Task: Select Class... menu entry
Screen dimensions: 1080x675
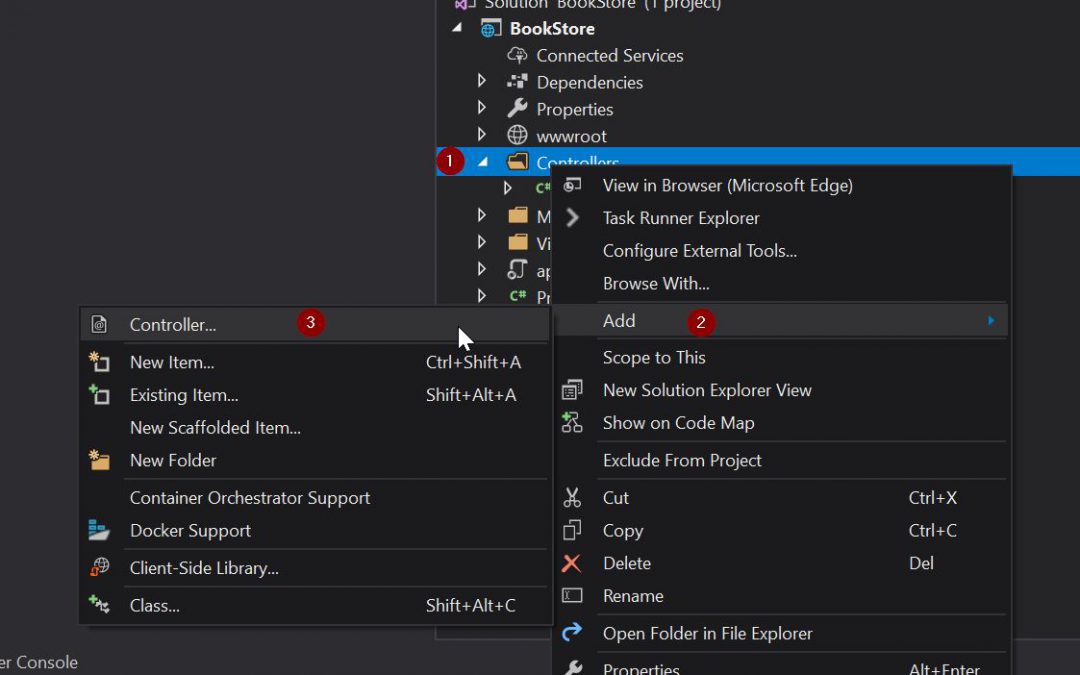Action: pos(155,606)
